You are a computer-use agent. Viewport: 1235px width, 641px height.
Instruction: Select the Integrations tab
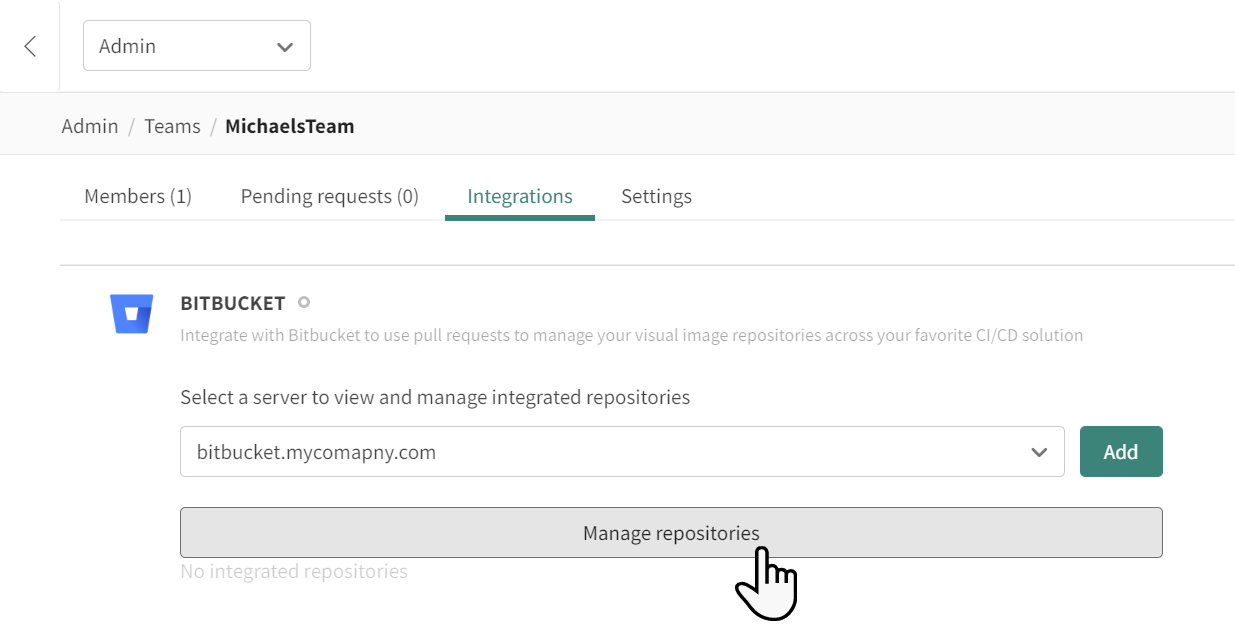tap(520, 196)
